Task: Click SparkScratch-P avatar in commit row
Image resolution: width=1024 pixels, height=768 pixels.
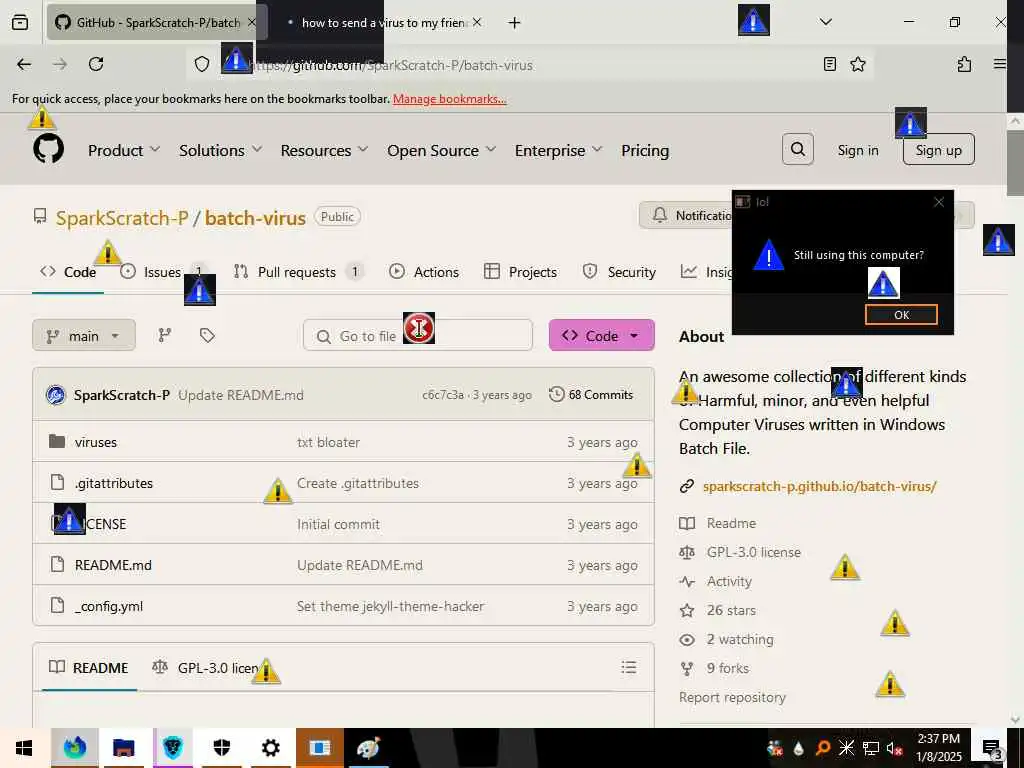Action: 56,394
